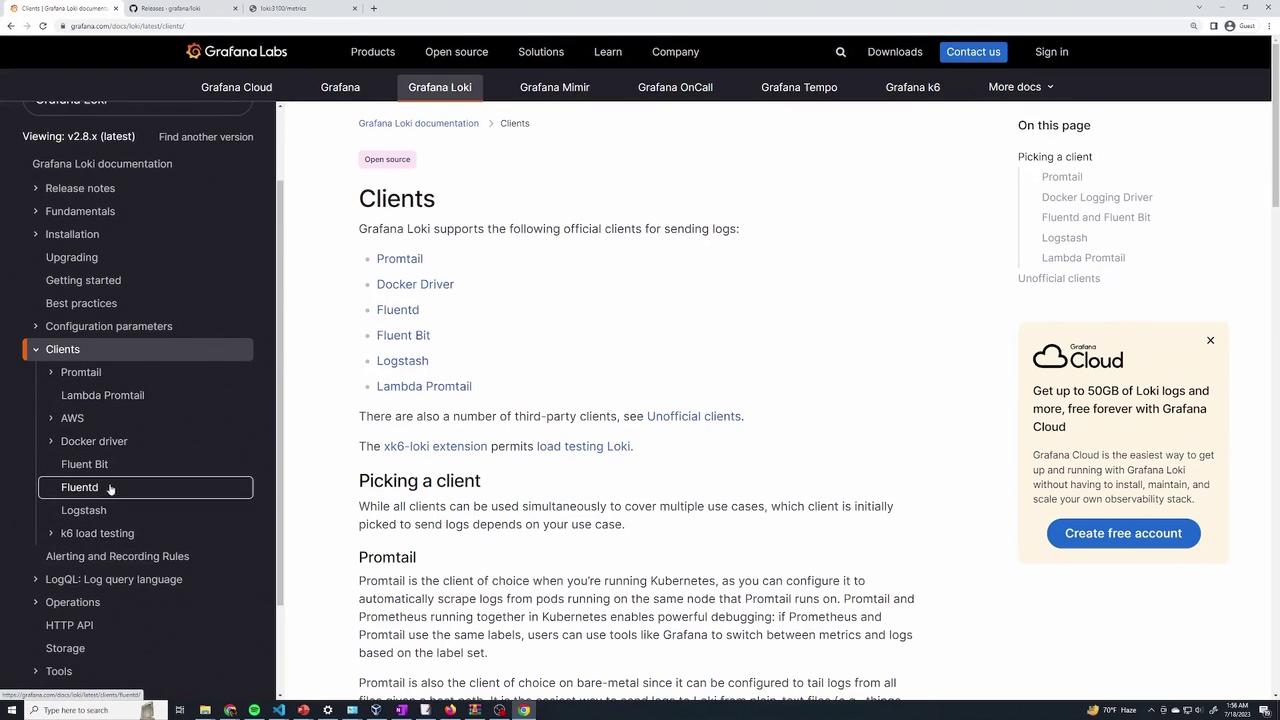Open the Learn menu
The width and height of the screenshot is (1280, 720).
(x=608, y=52)
